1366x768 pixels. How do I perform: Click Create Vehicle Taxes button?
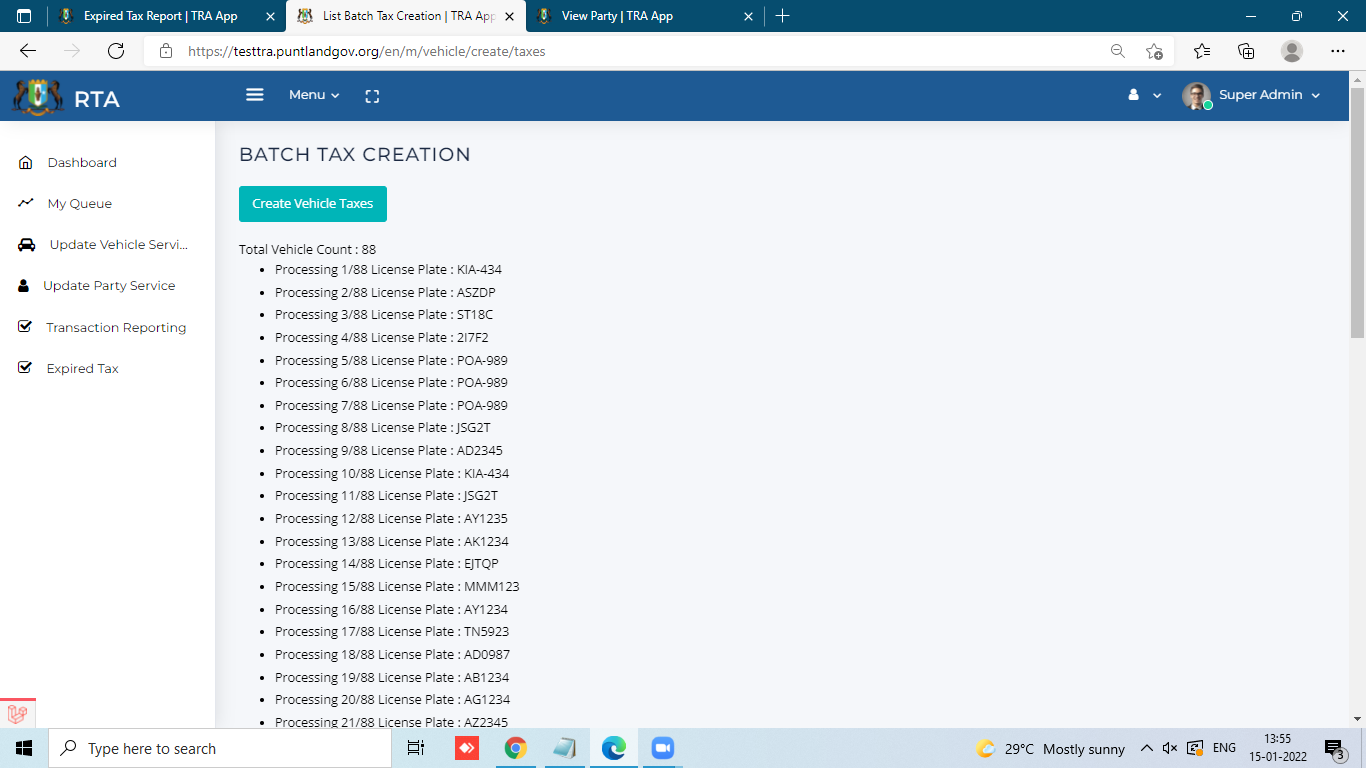pos(313,203)
